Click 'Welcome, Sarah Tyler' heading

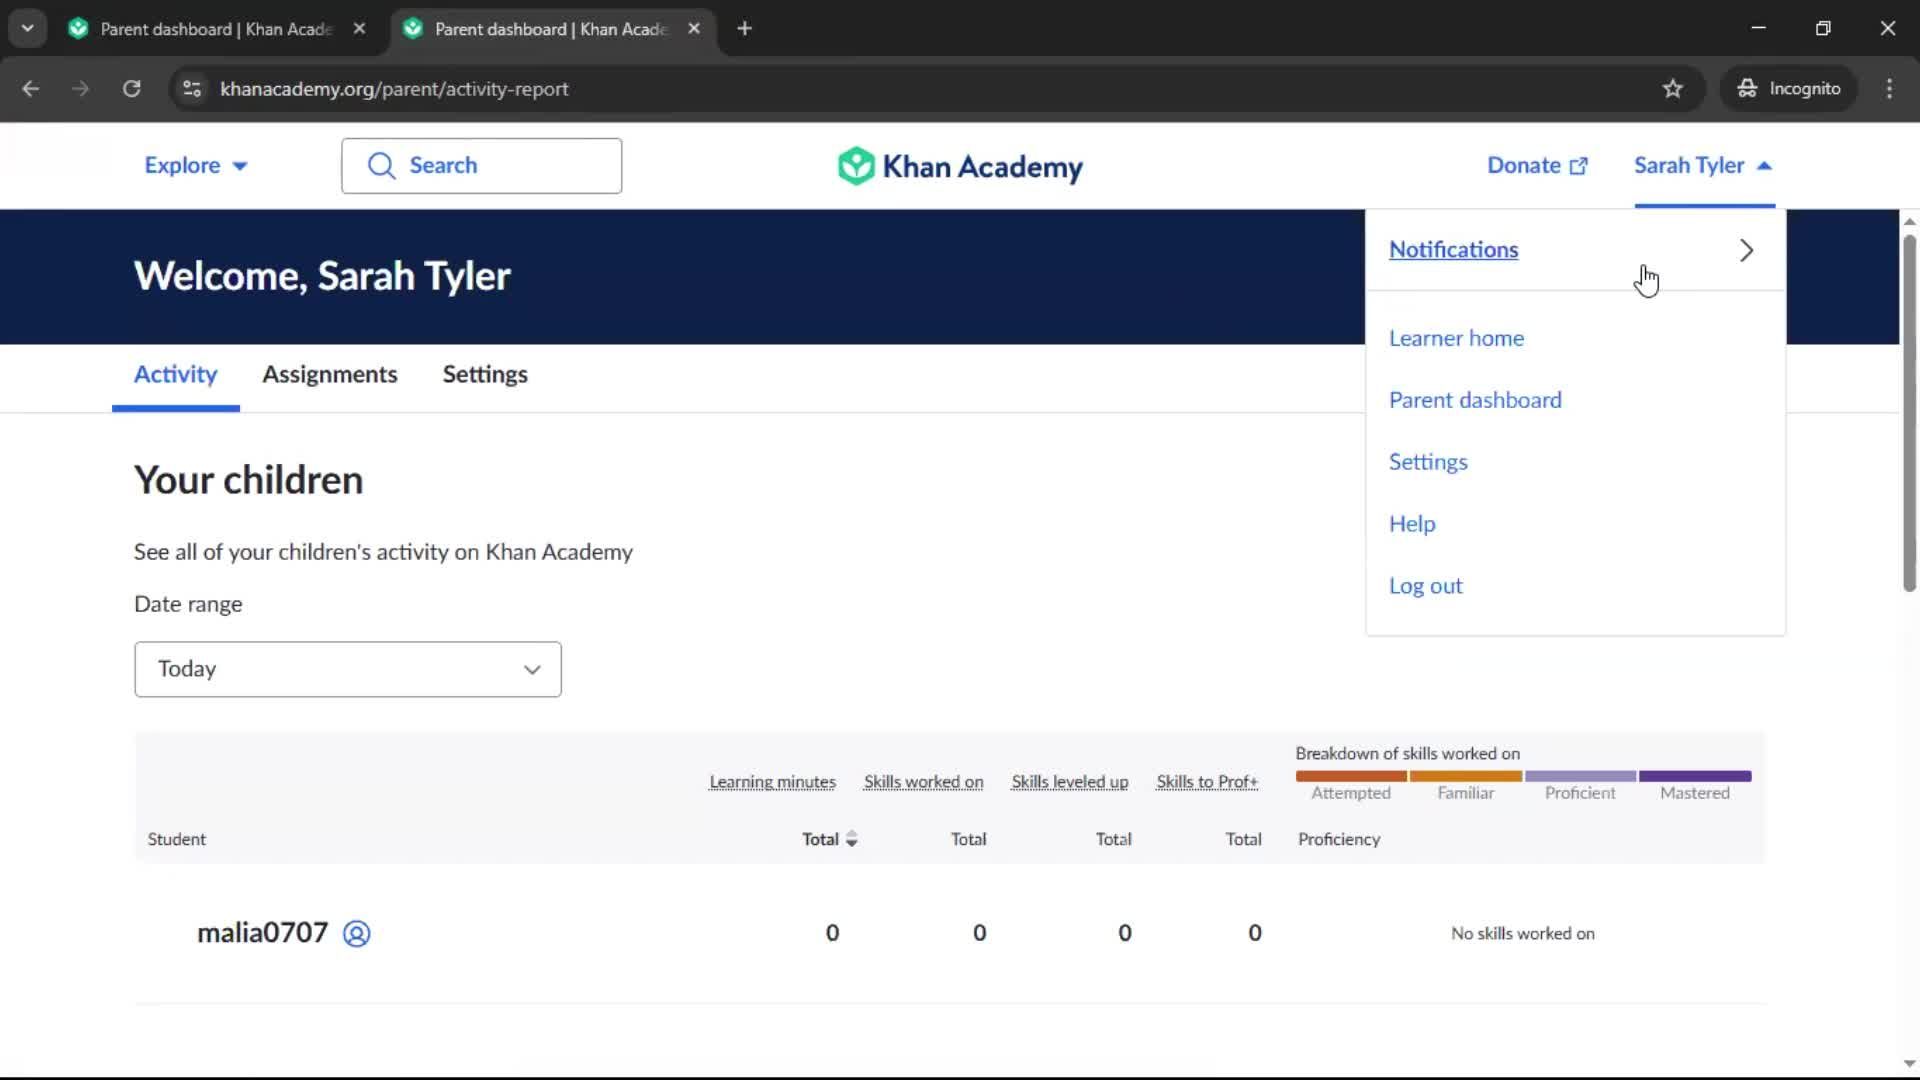[322, 277]
